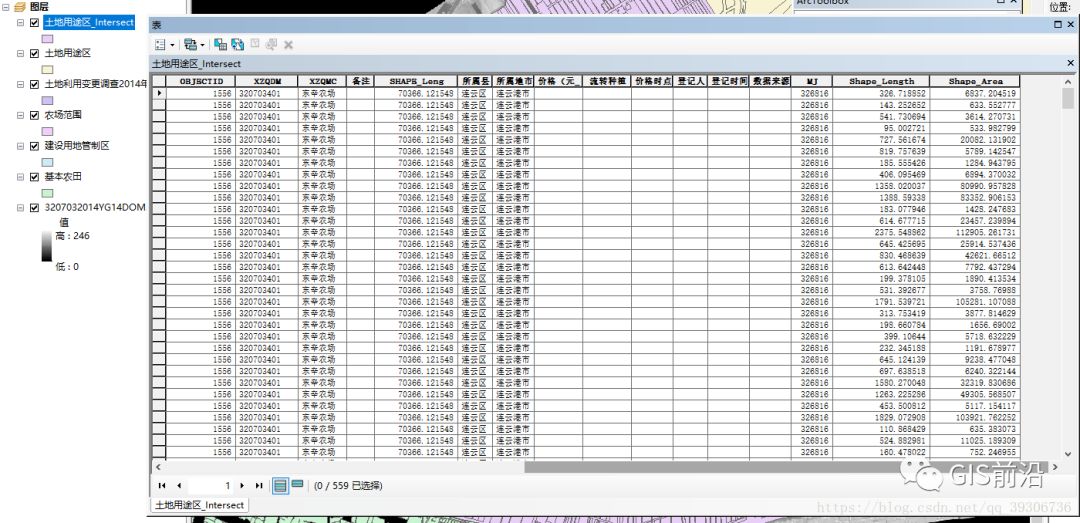Screen dimensions: 1080x523
Task: Open the Table Options menu icon
Action: pos(160,44)
